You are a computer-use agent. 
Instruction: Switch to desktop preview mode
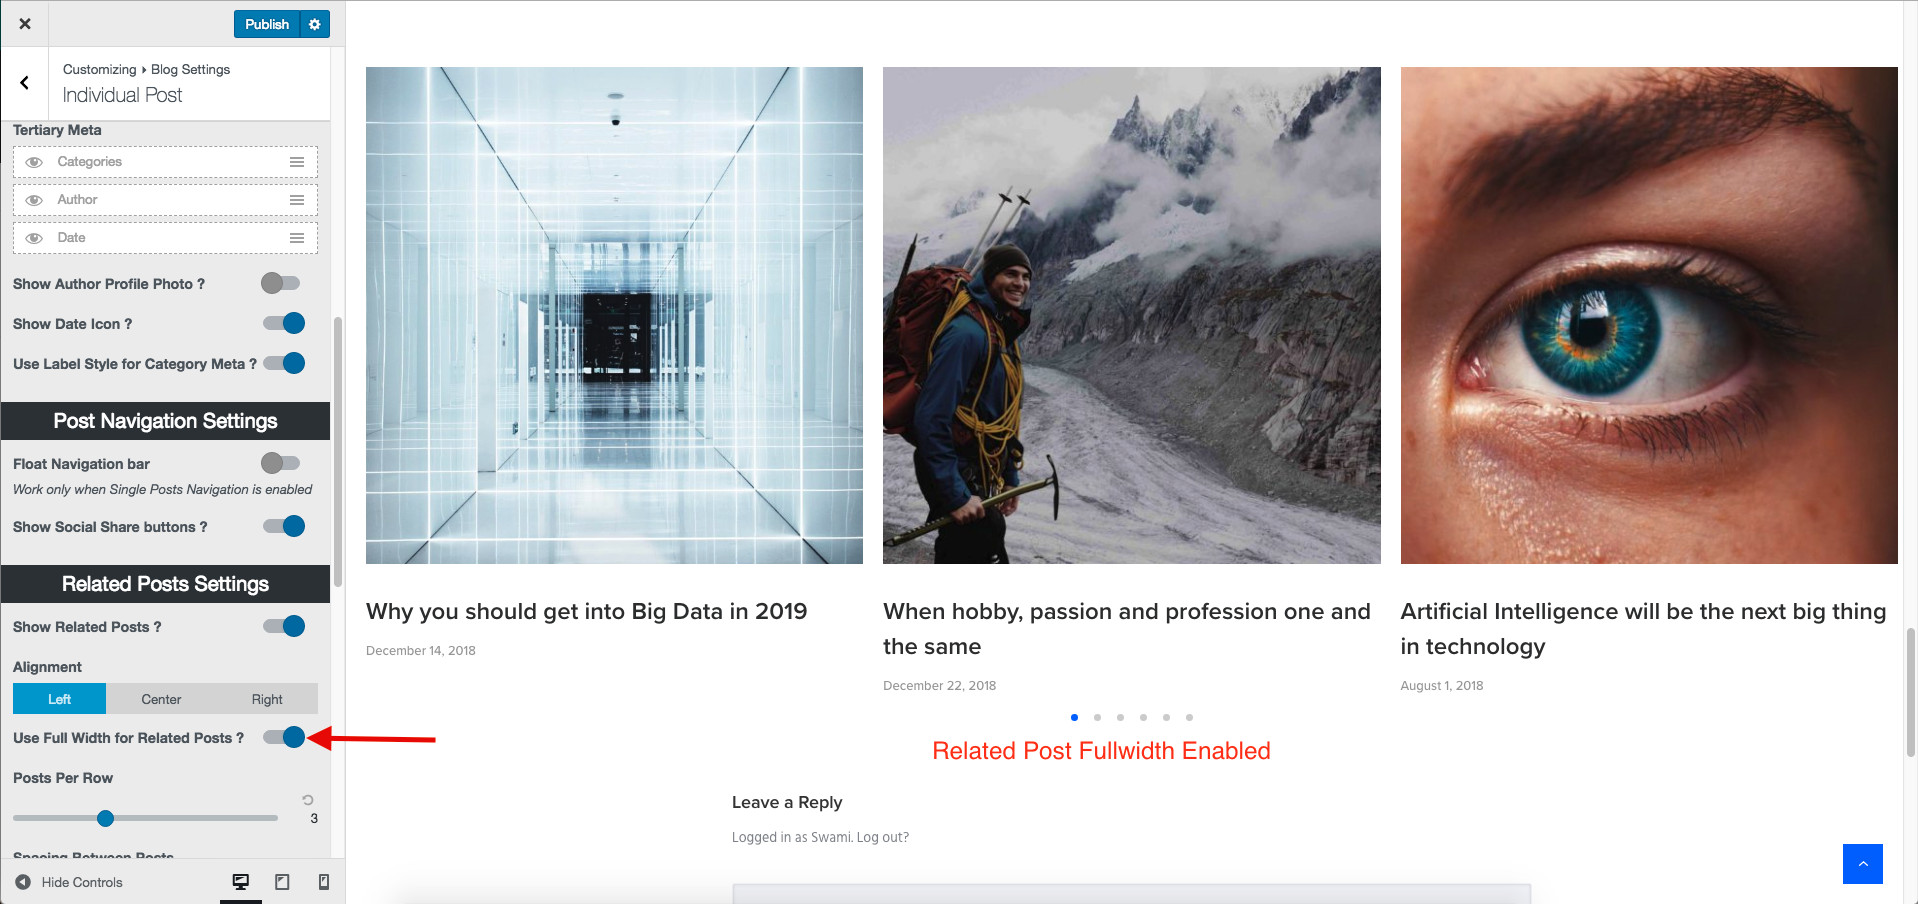coord(241,882)
